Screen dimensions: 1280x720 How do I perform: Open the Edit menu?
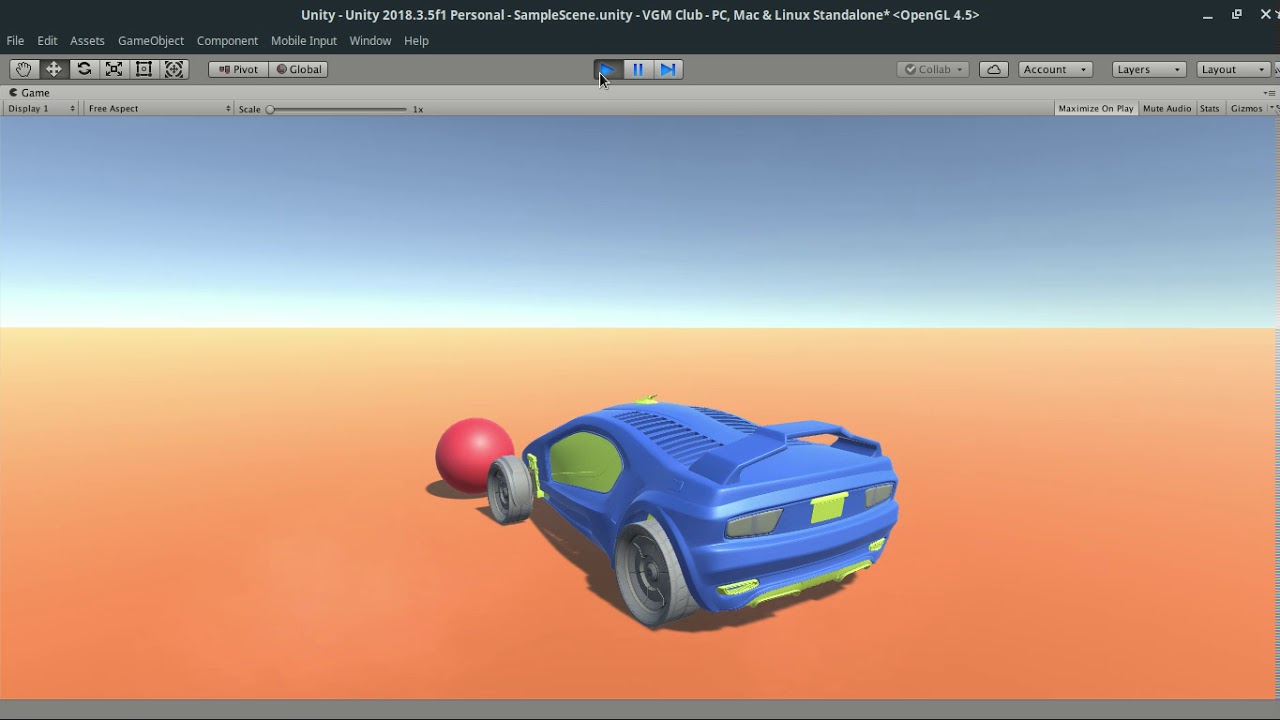(x=47, y=41)
